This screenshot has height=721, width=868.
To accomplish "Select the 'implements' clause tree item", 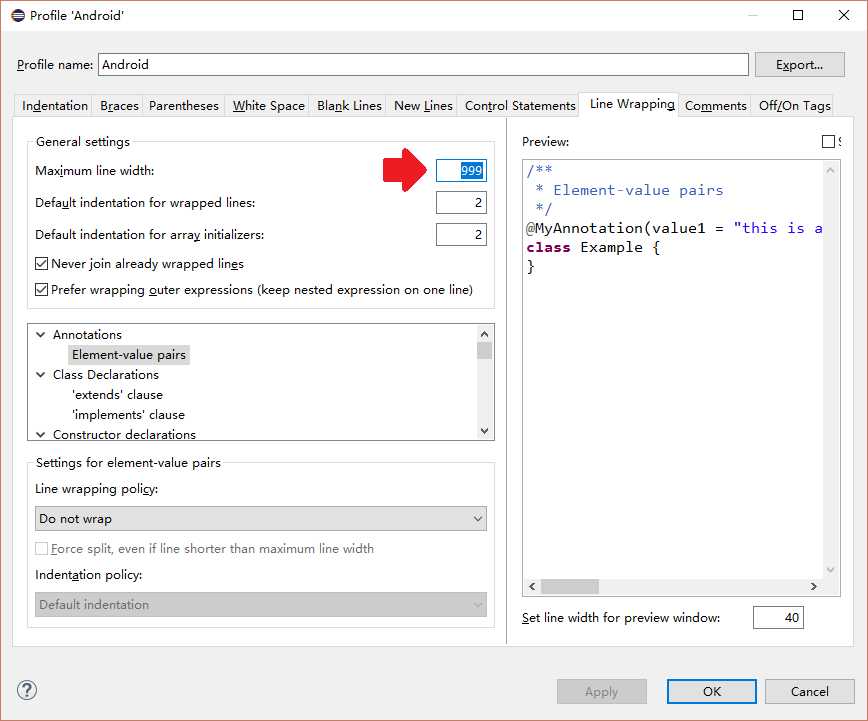I will (x=128, y=415).
